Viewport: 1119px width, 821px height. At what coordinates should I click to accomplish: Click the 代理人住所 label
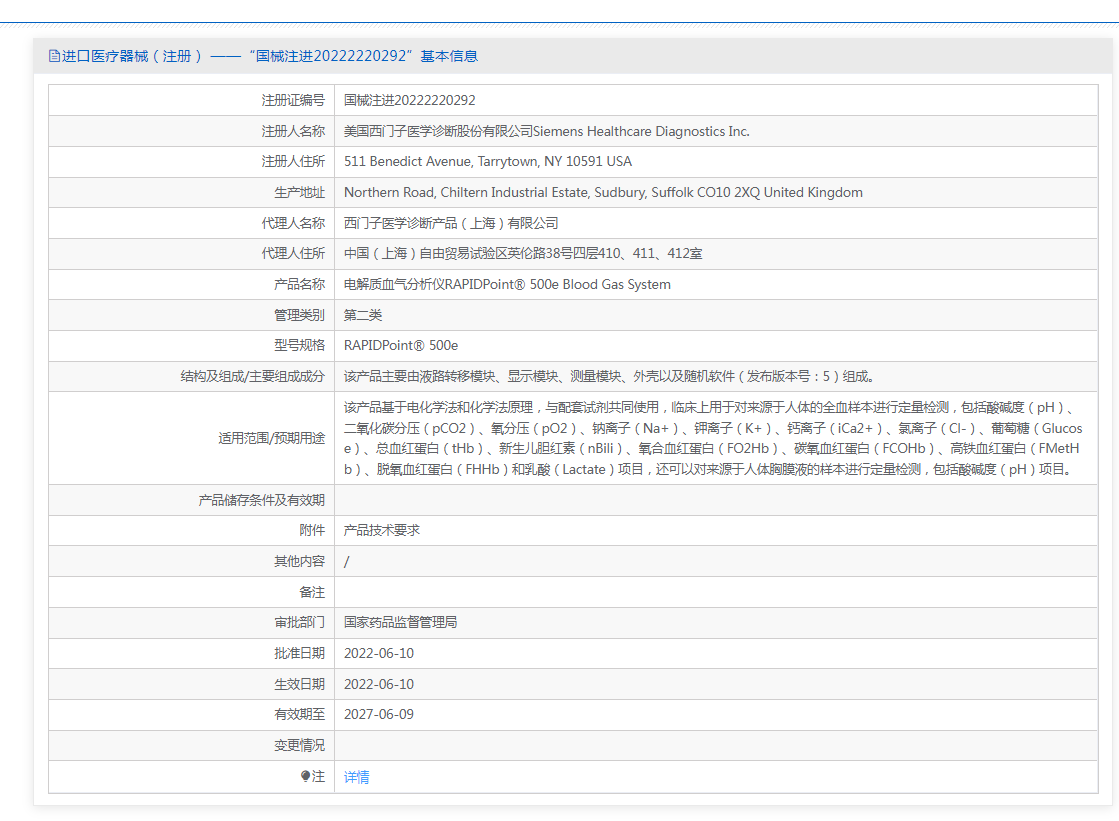293,253
